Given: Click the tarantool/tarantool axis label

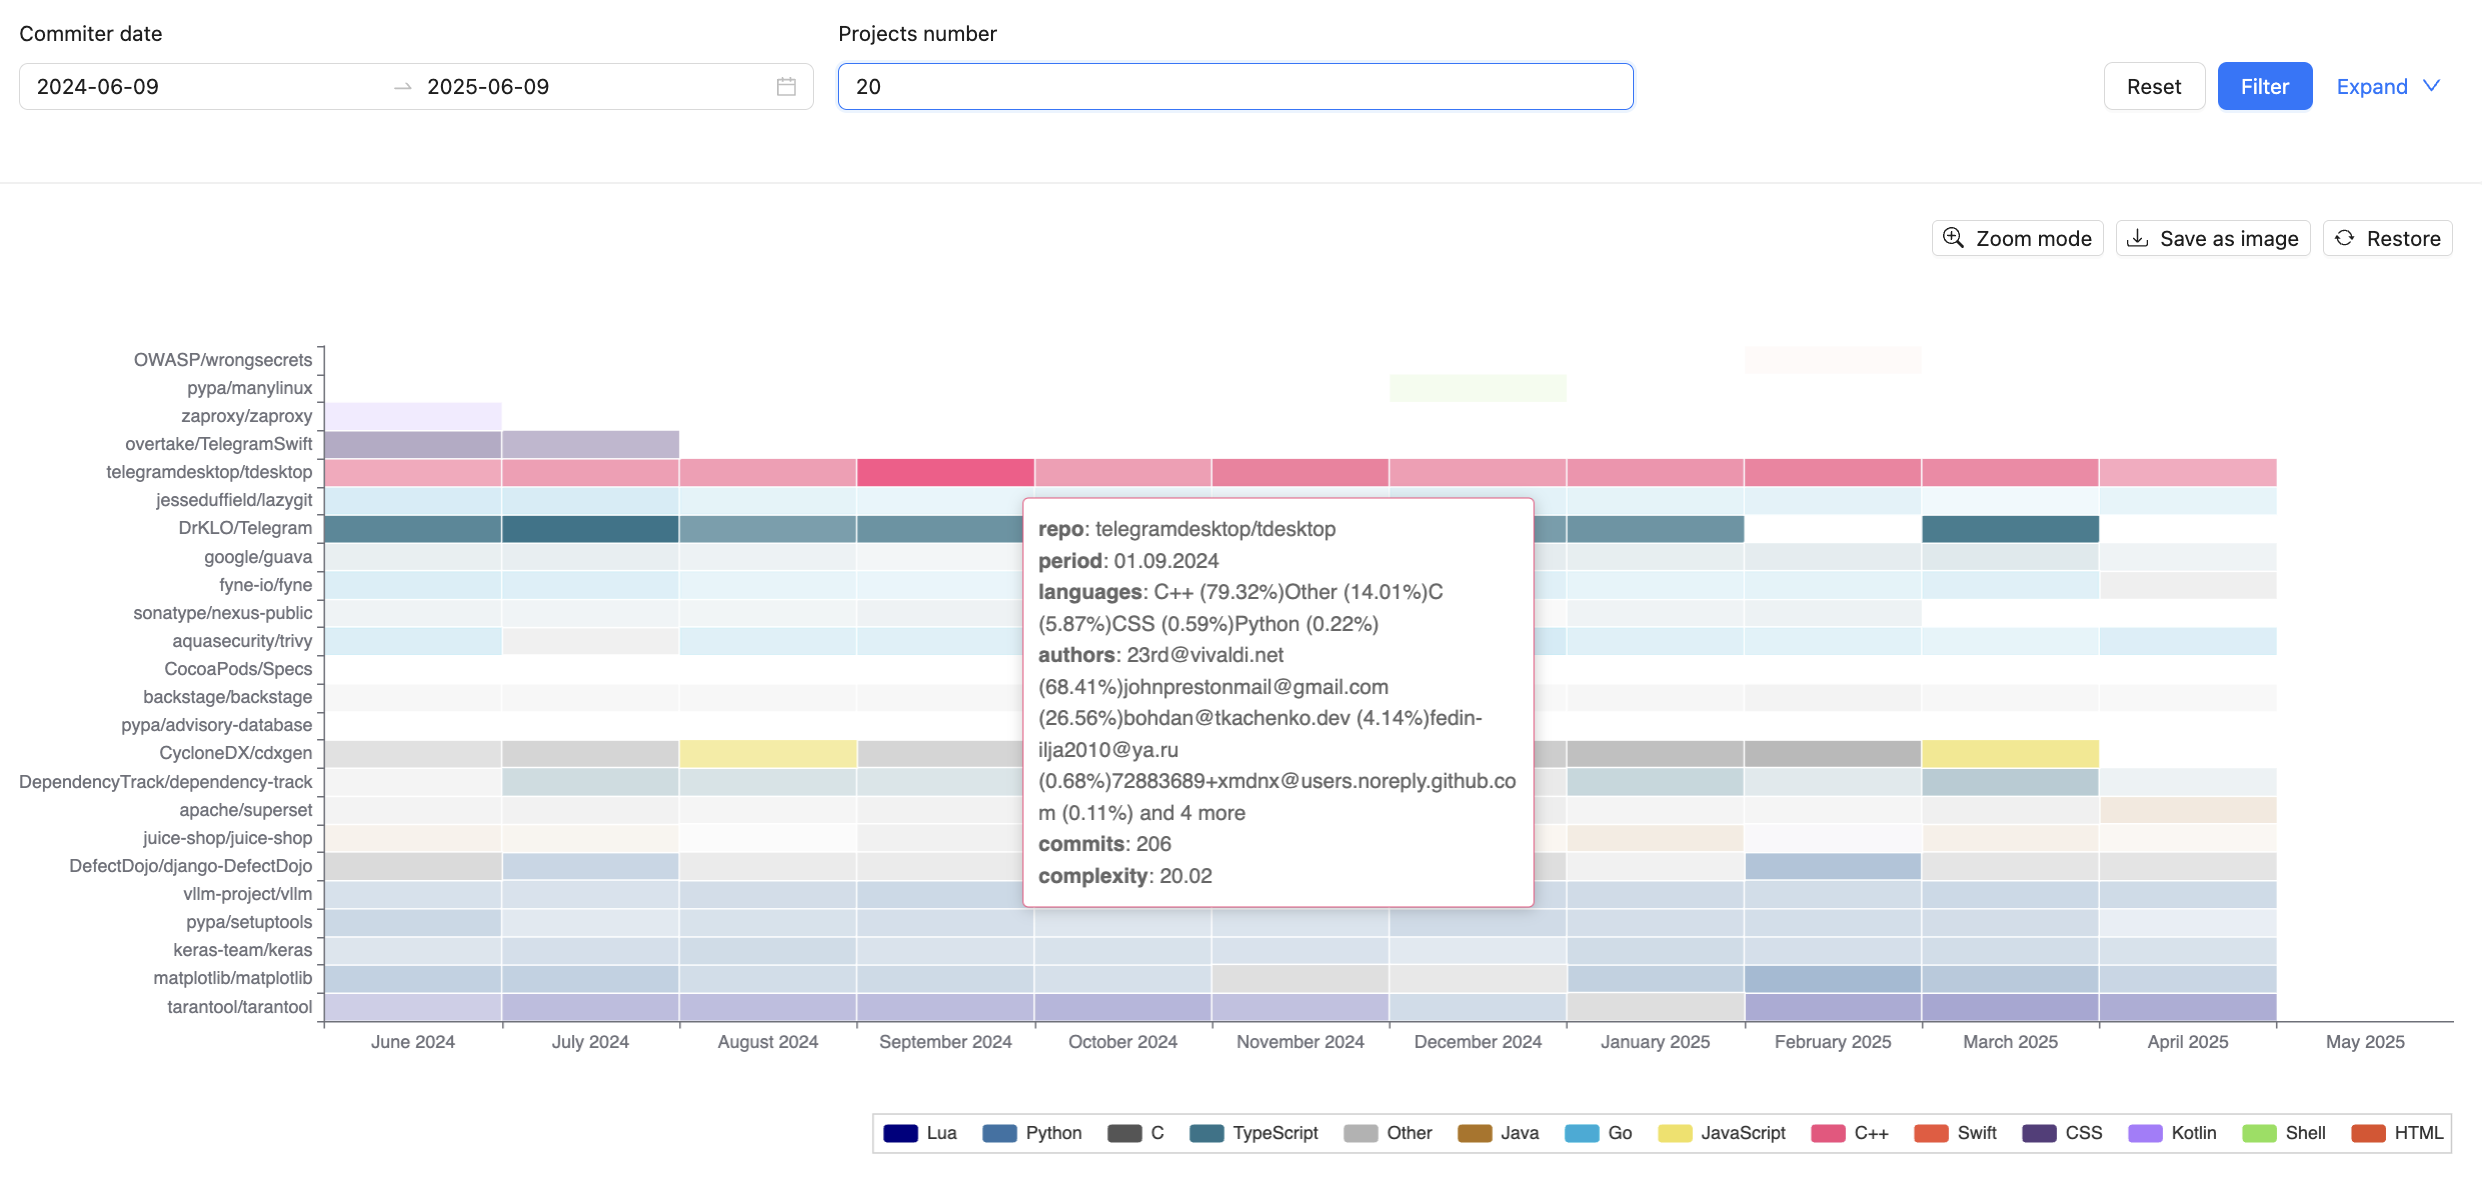Looking at the screenshot, I should 240,1007.
